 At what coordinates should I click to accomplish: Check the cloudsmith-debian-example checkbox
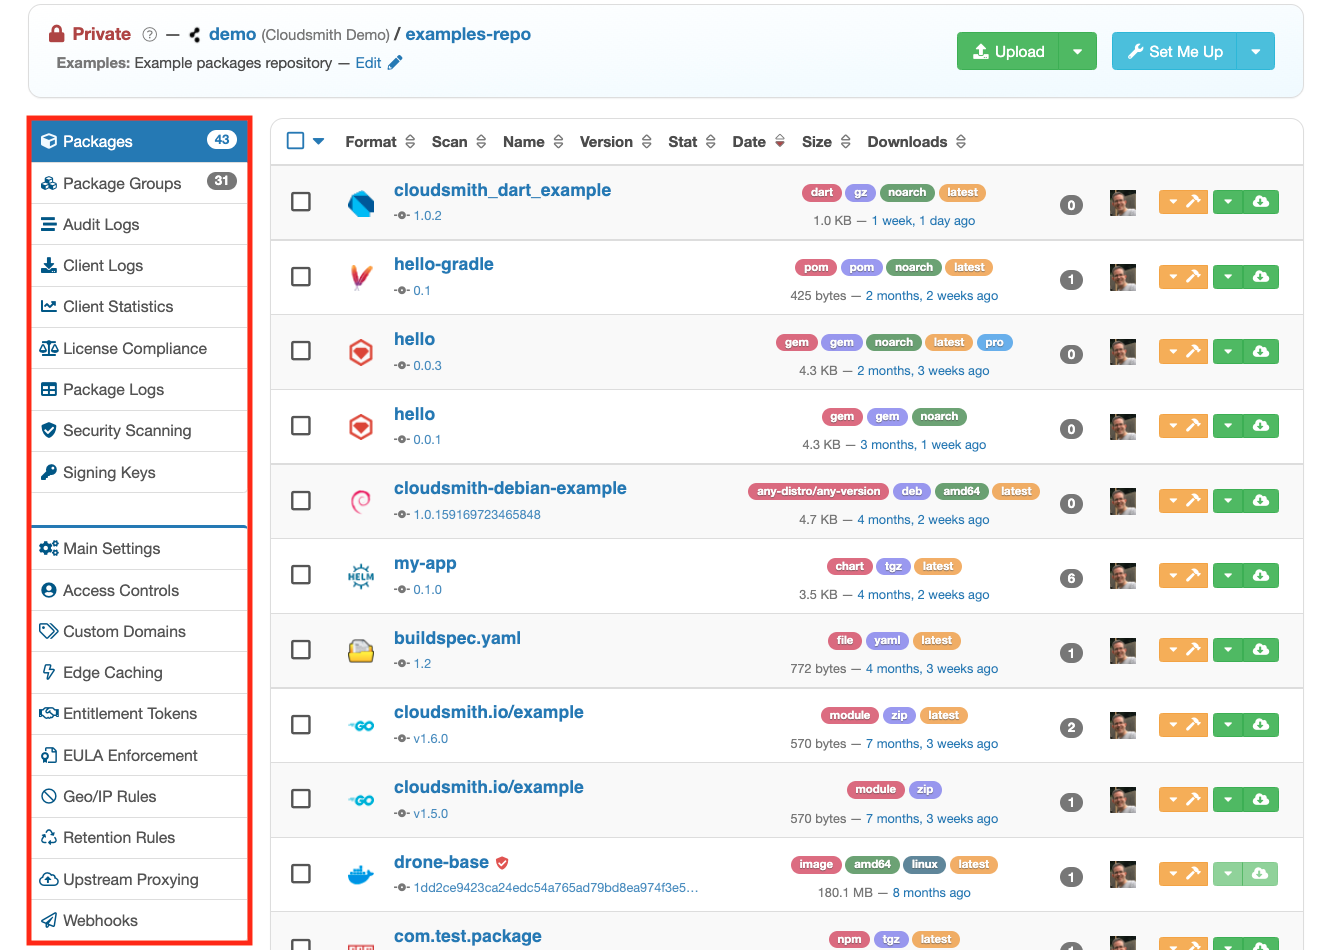click(x=301, y=501)
